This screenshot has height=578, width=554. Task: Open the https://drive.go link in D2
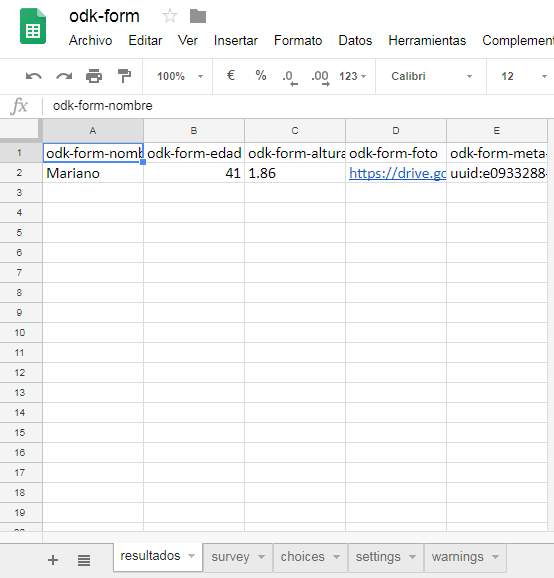[397, 173]
